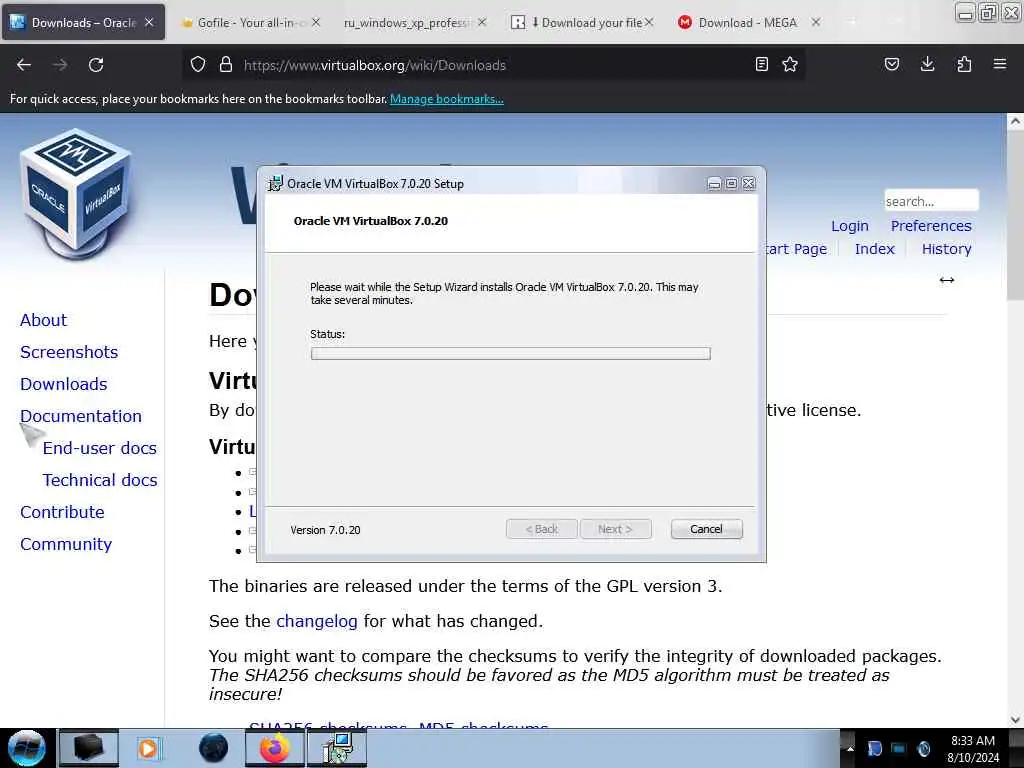Switch to the ru_windows_xp_professional tab
This screenshot has width=1024, height=768.
415,22
